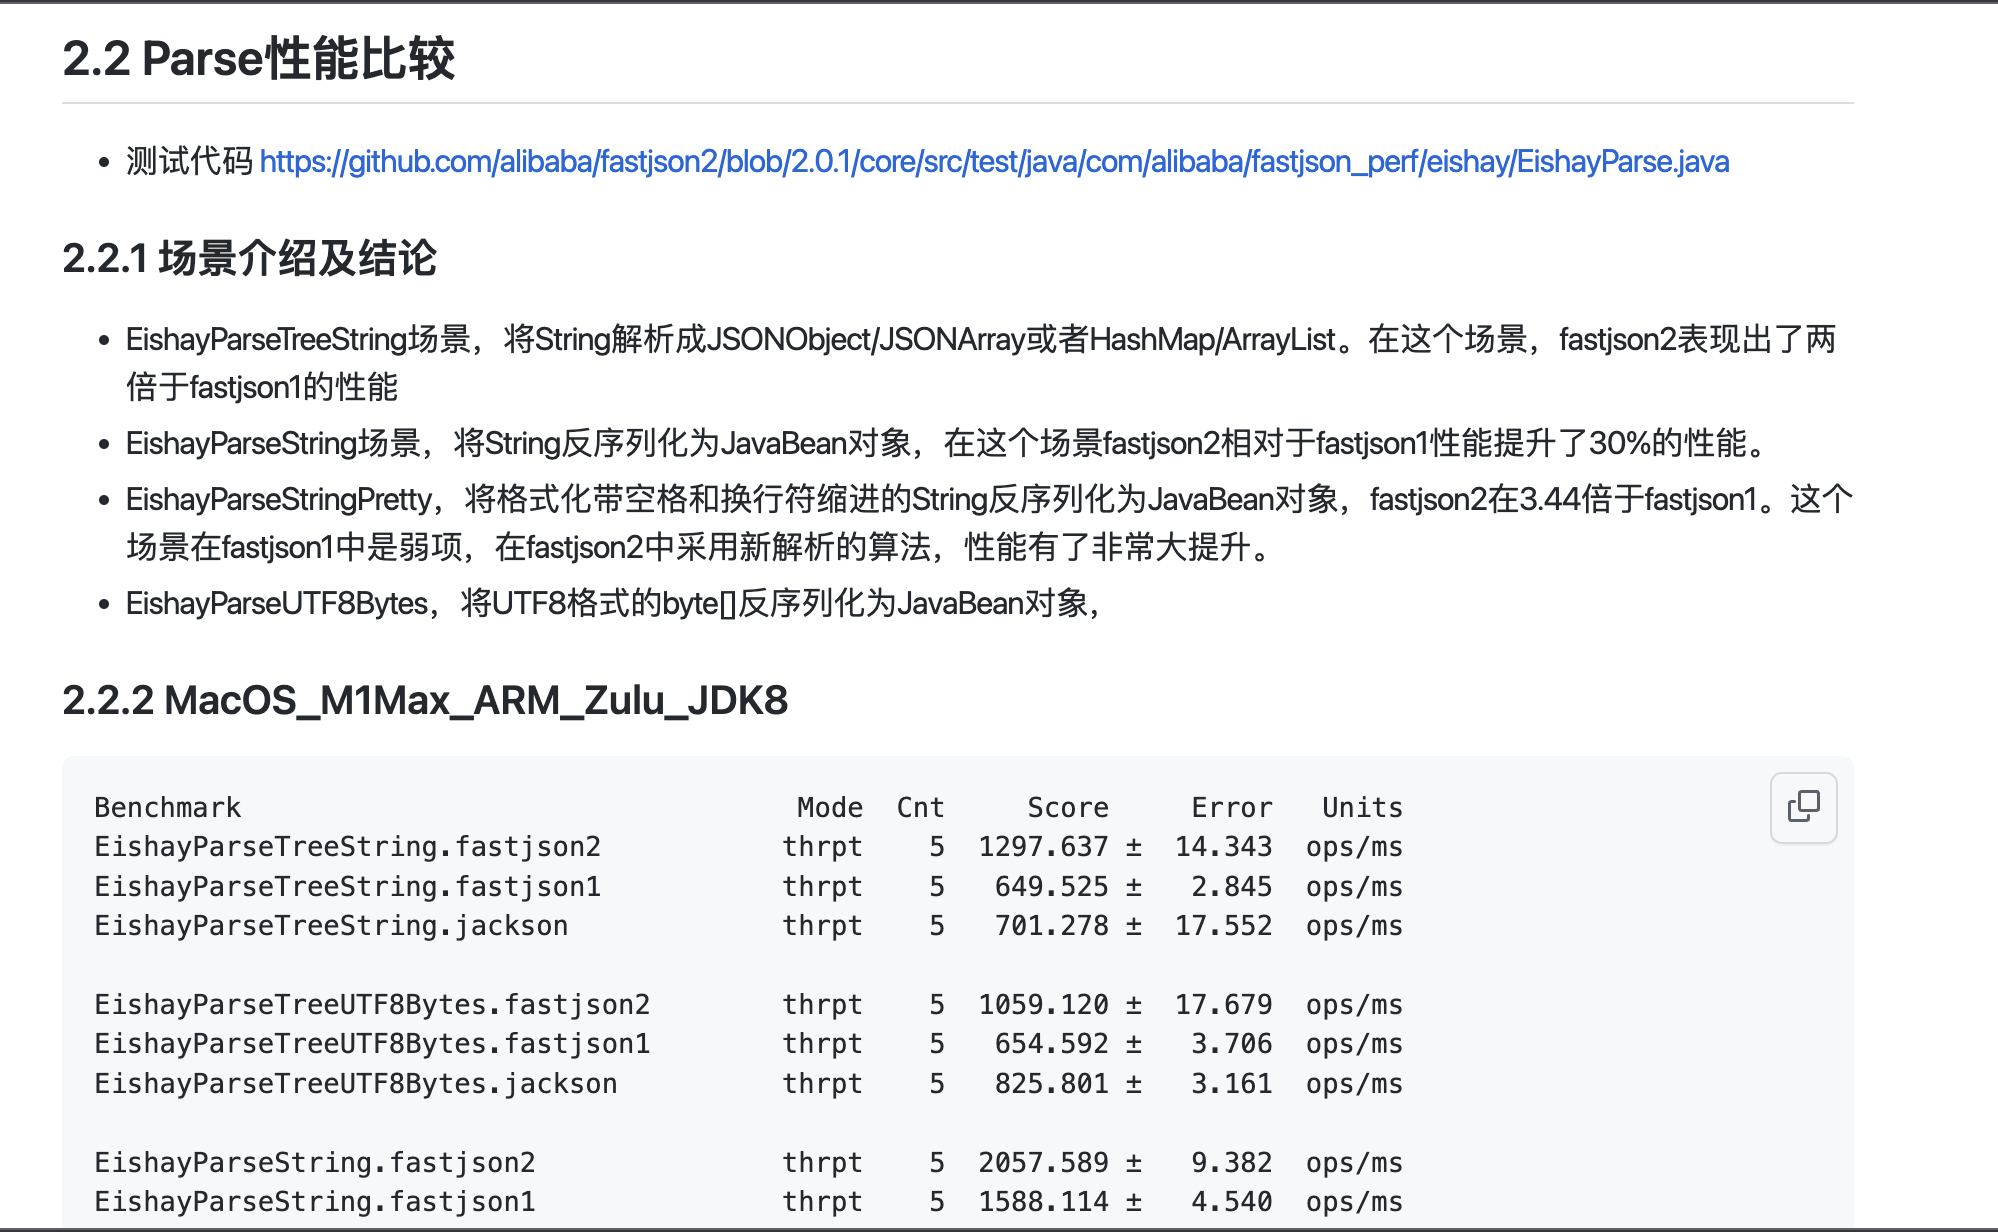Select the EishayParseTreeString.fastjson2 benchmark row
This screenshot has width=1998, height=1232.
348,846
